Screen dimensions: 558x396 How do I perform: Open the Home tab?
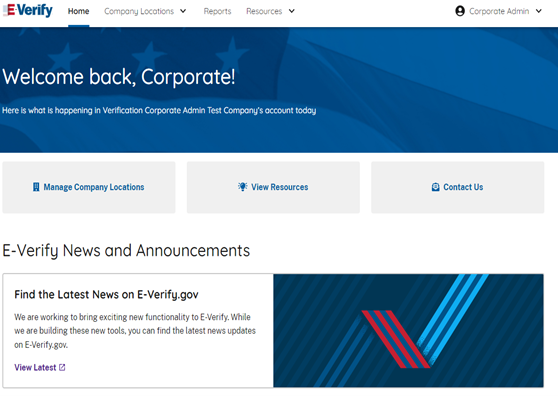(x=79, y=11)
